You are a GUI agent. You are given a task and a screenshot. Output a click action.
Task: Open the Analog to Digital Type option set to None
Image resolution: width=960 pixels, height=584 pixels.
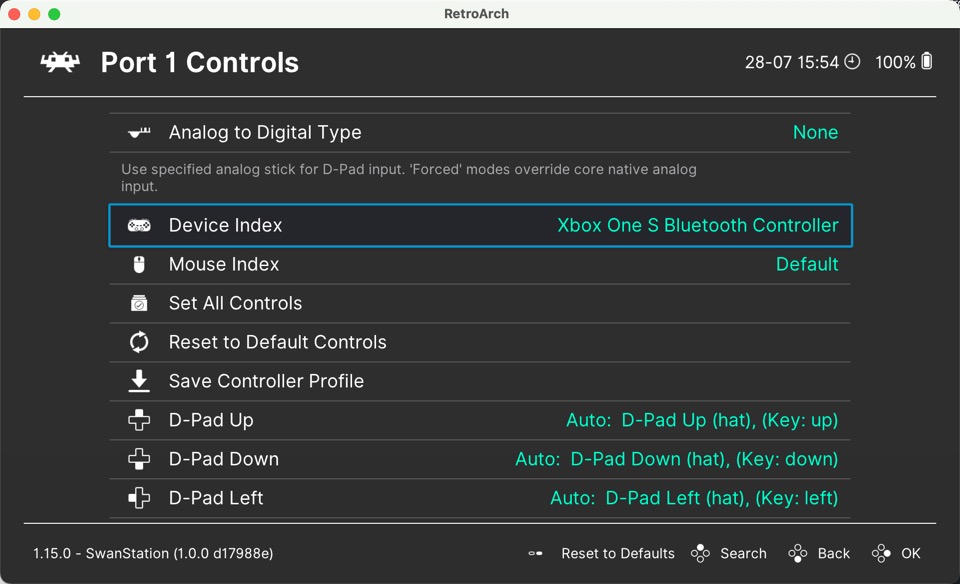pos(480,131)
